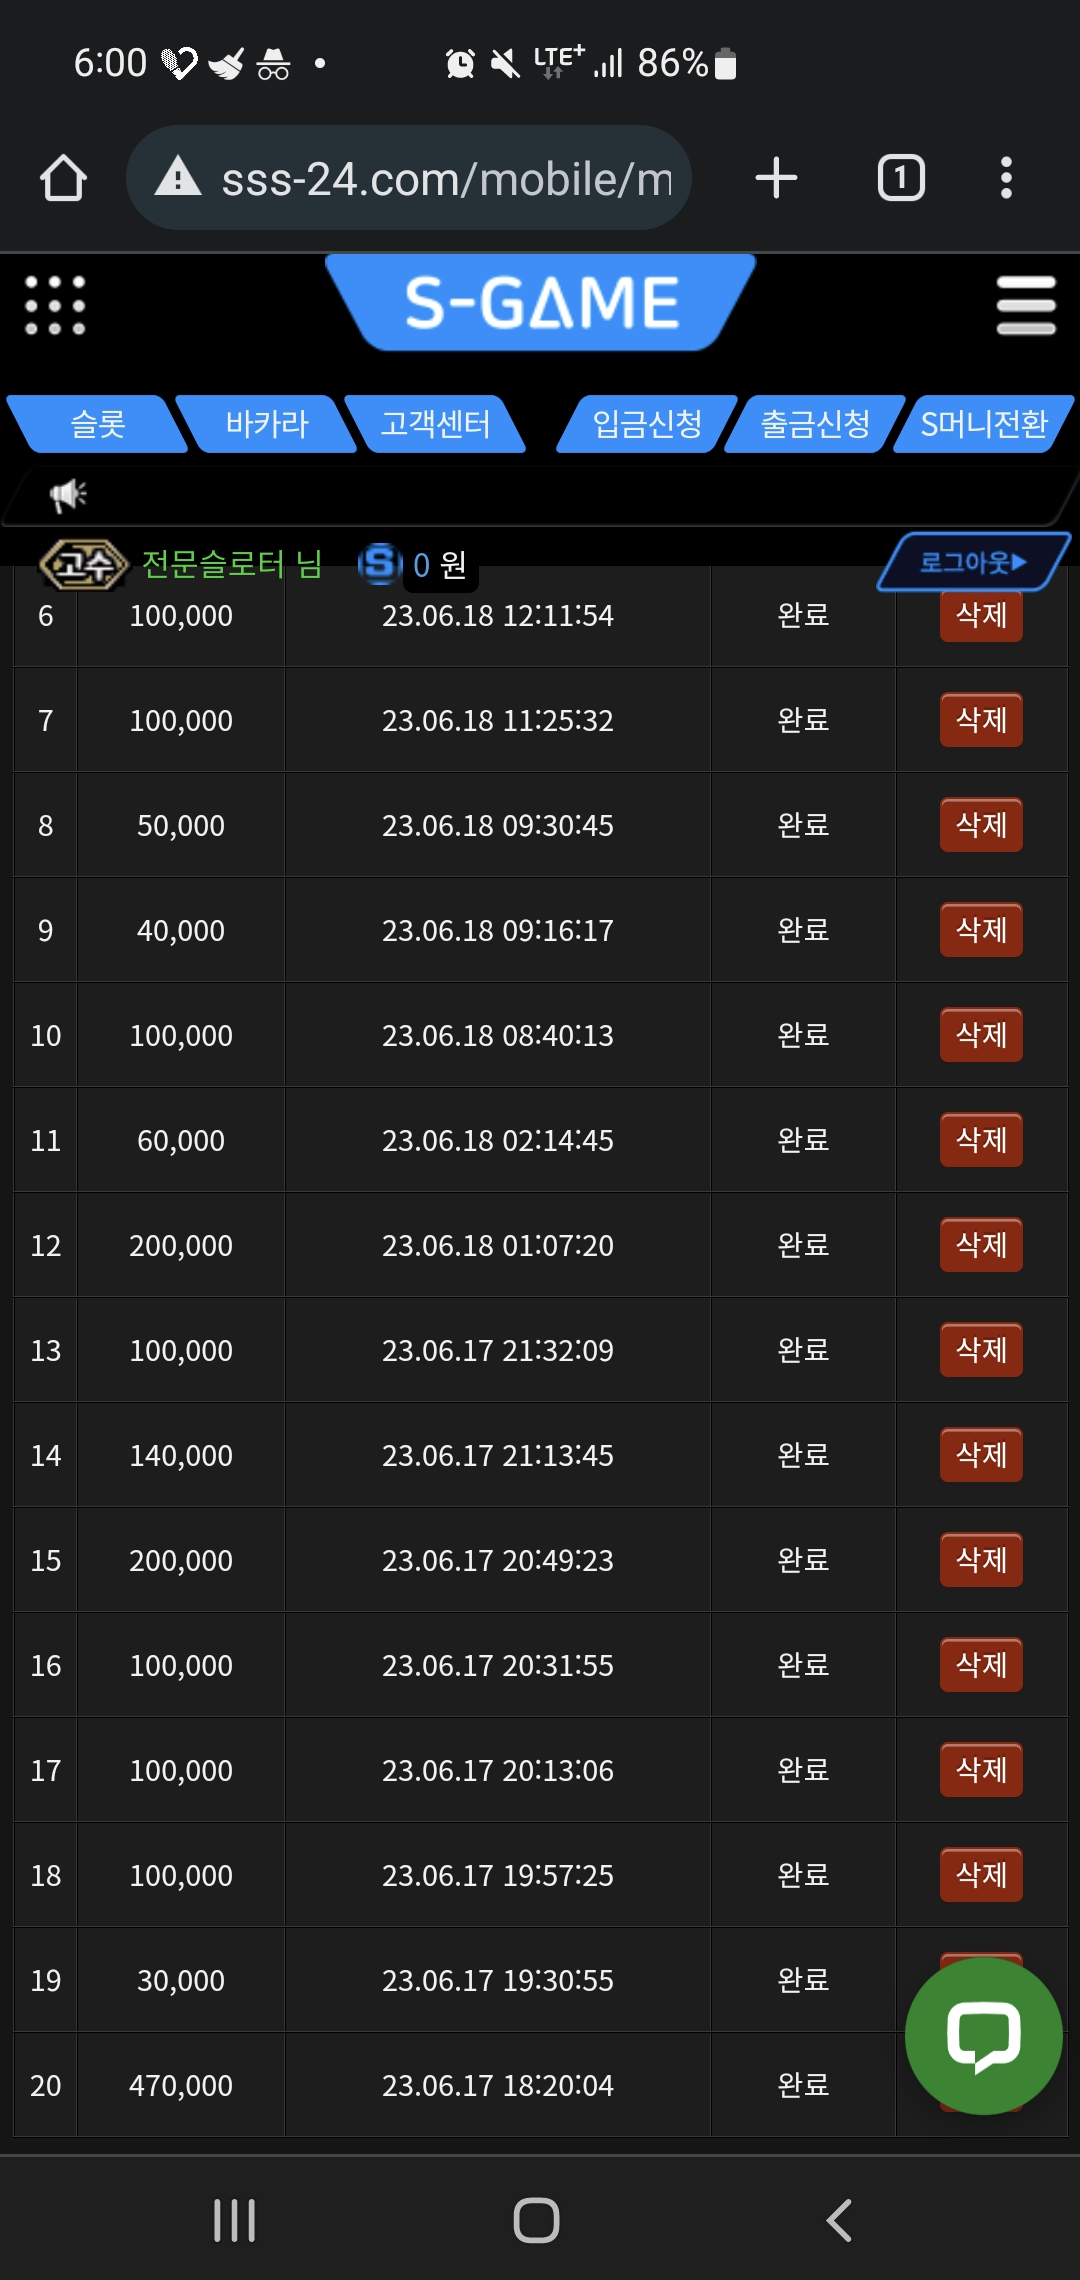Click the S-GAME logo
Viewport: 1080px width, 2280px height.
click(x=541, y=302)
